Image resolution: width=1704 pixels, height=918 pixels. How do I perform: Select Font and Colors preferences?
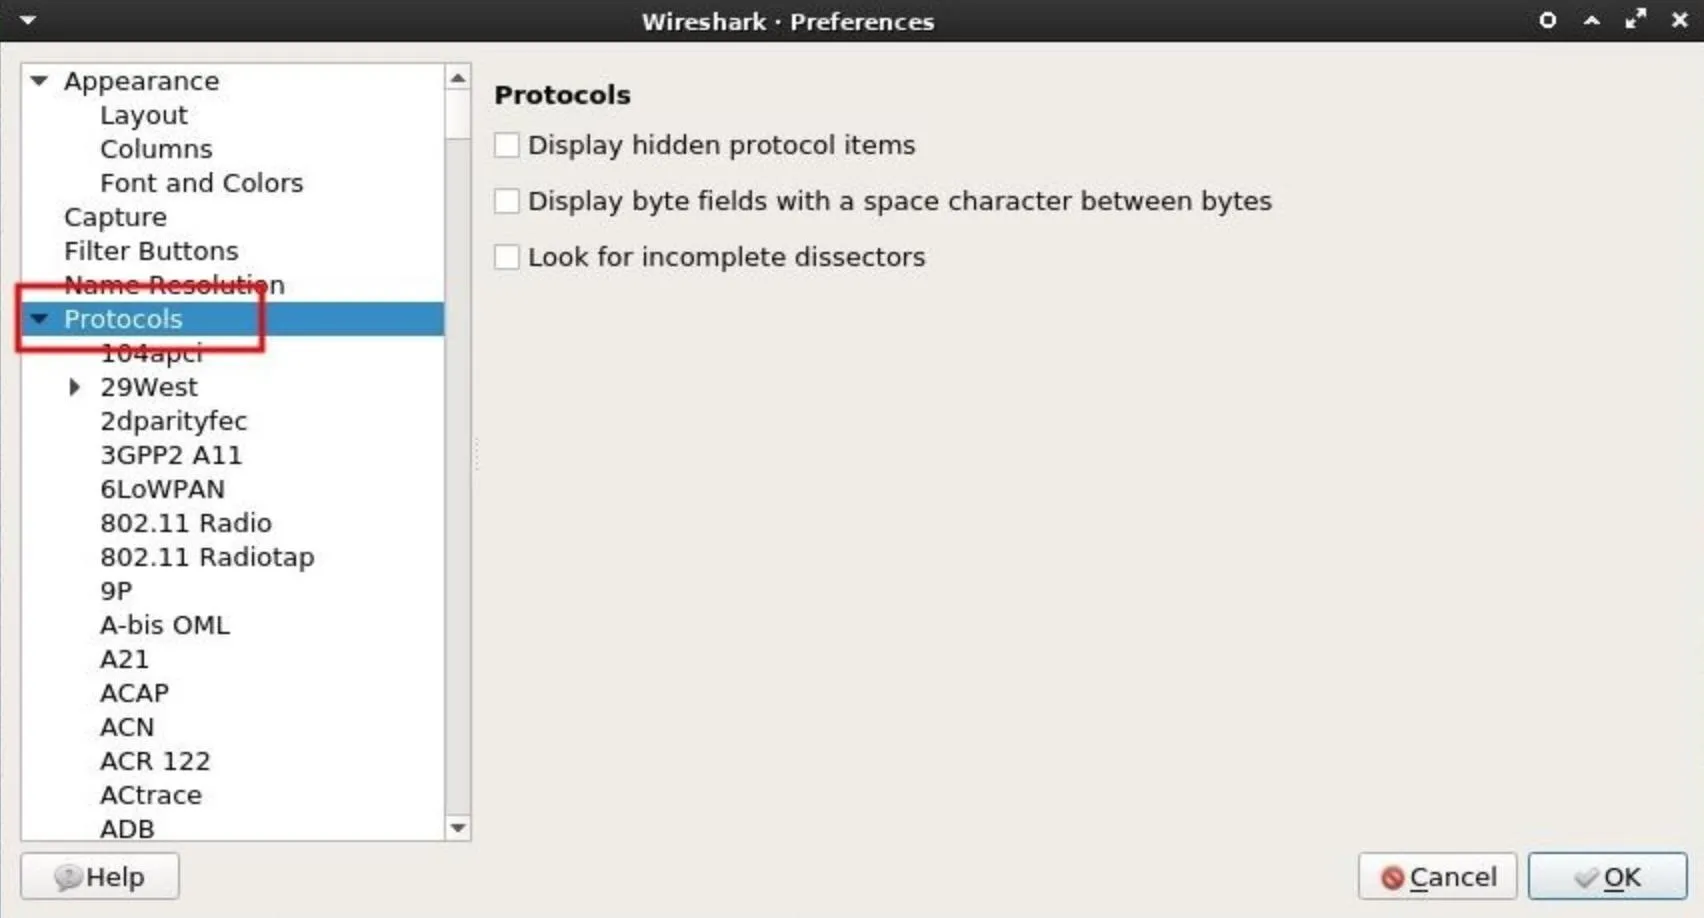tap(201, 183)
